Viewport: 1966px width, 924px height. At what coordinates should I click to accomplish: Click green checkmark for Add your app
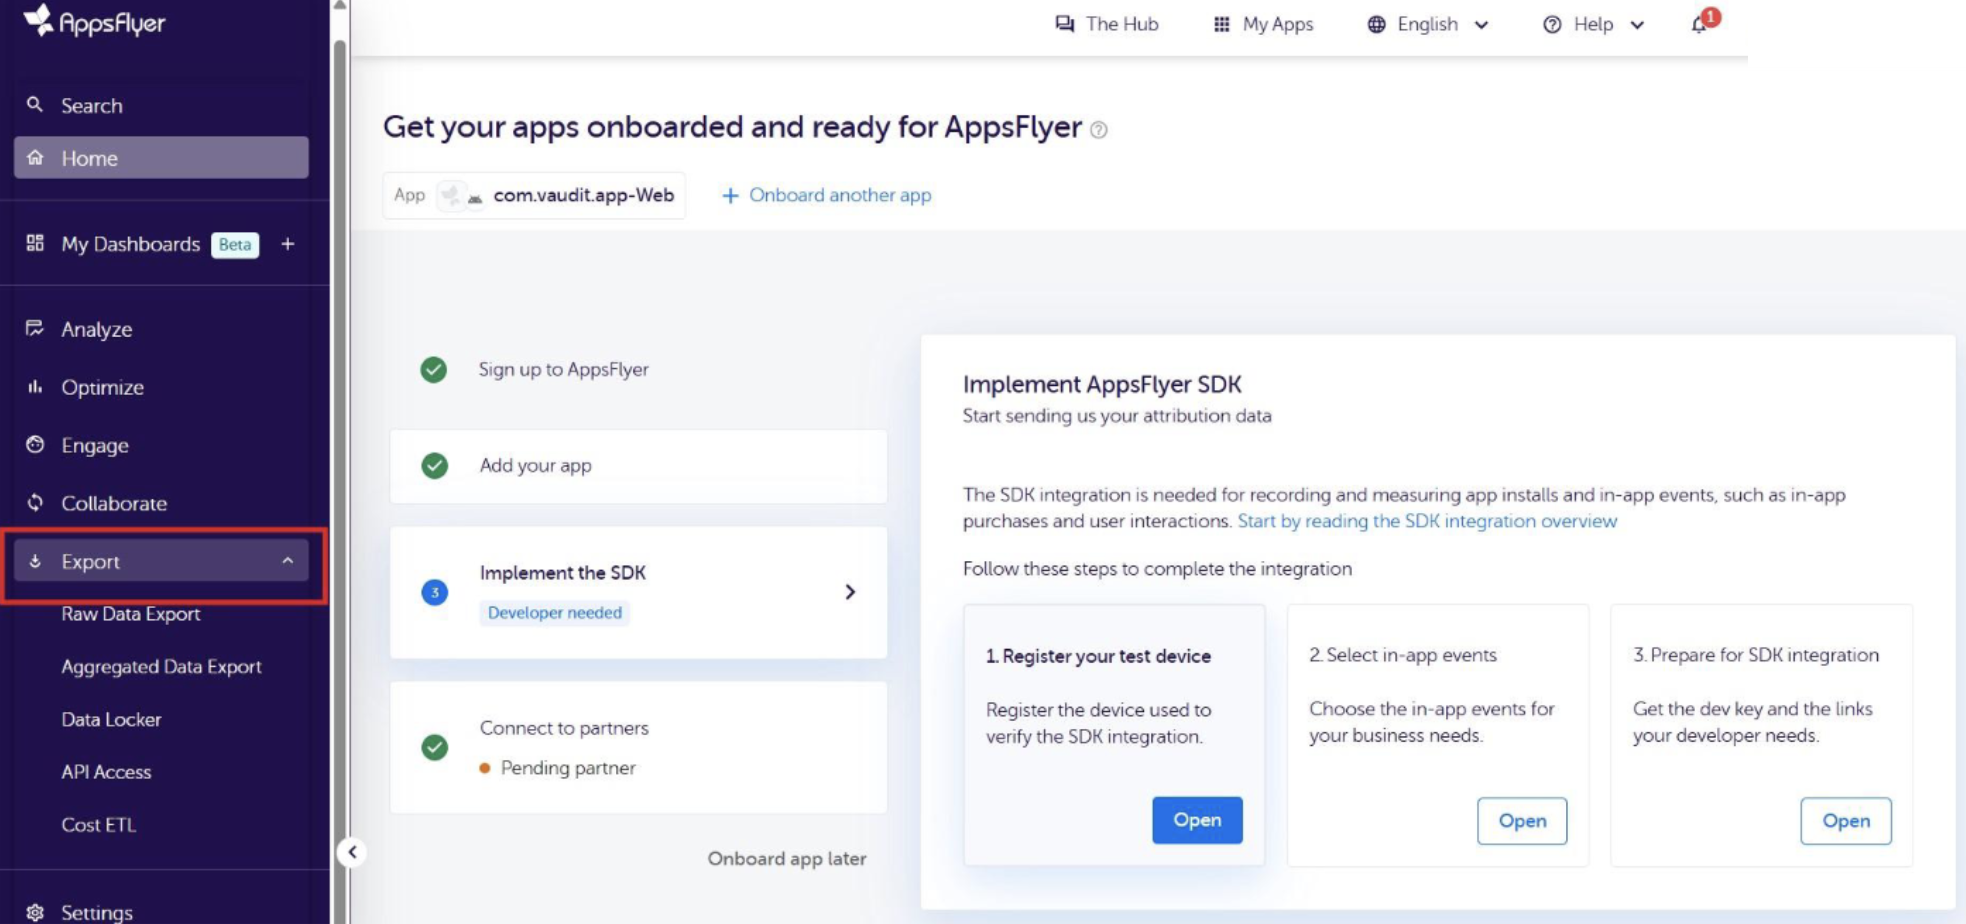pyautogui.click(x=434, y=465)
